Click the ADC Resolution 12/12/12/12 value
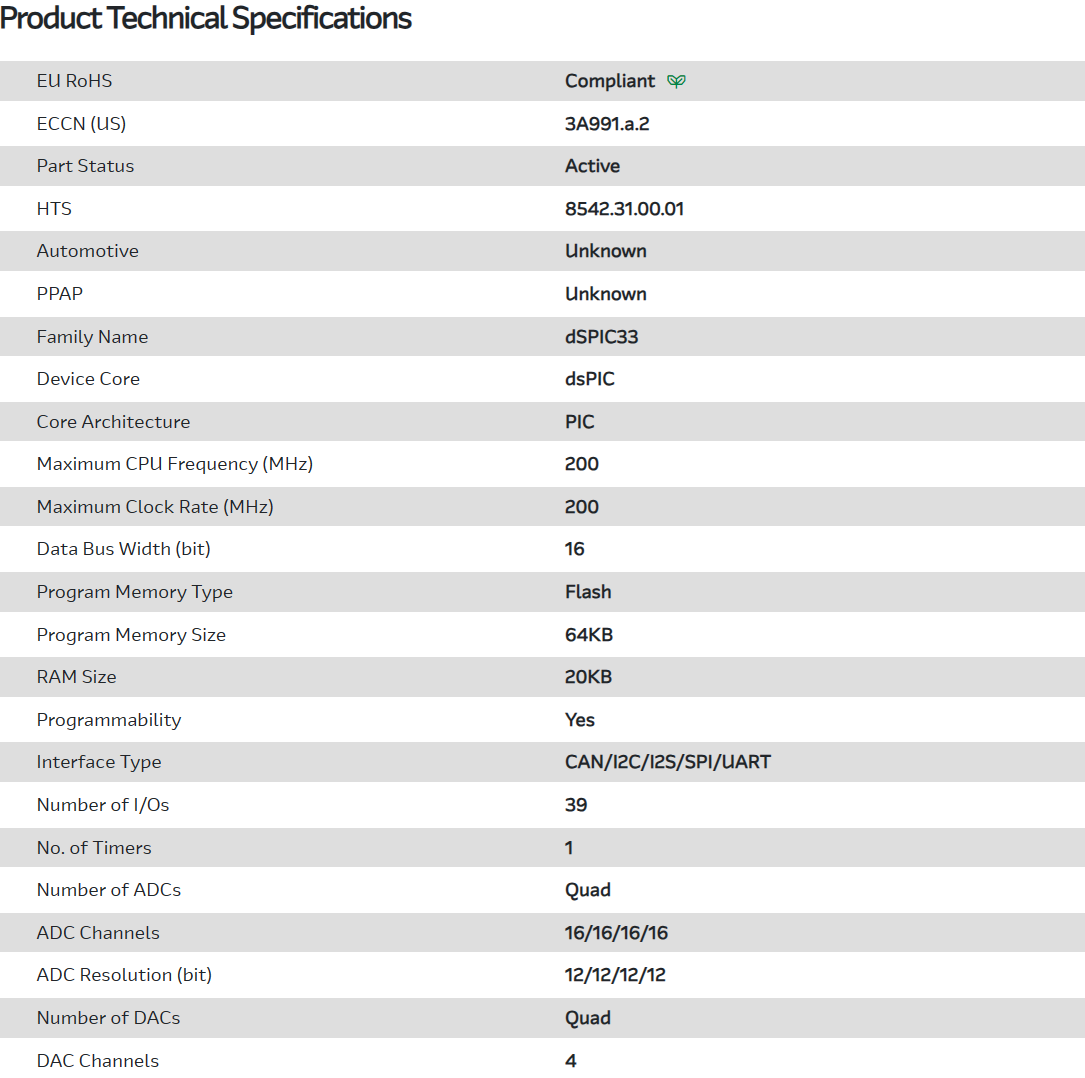1085x1078 pixels. 615,975
